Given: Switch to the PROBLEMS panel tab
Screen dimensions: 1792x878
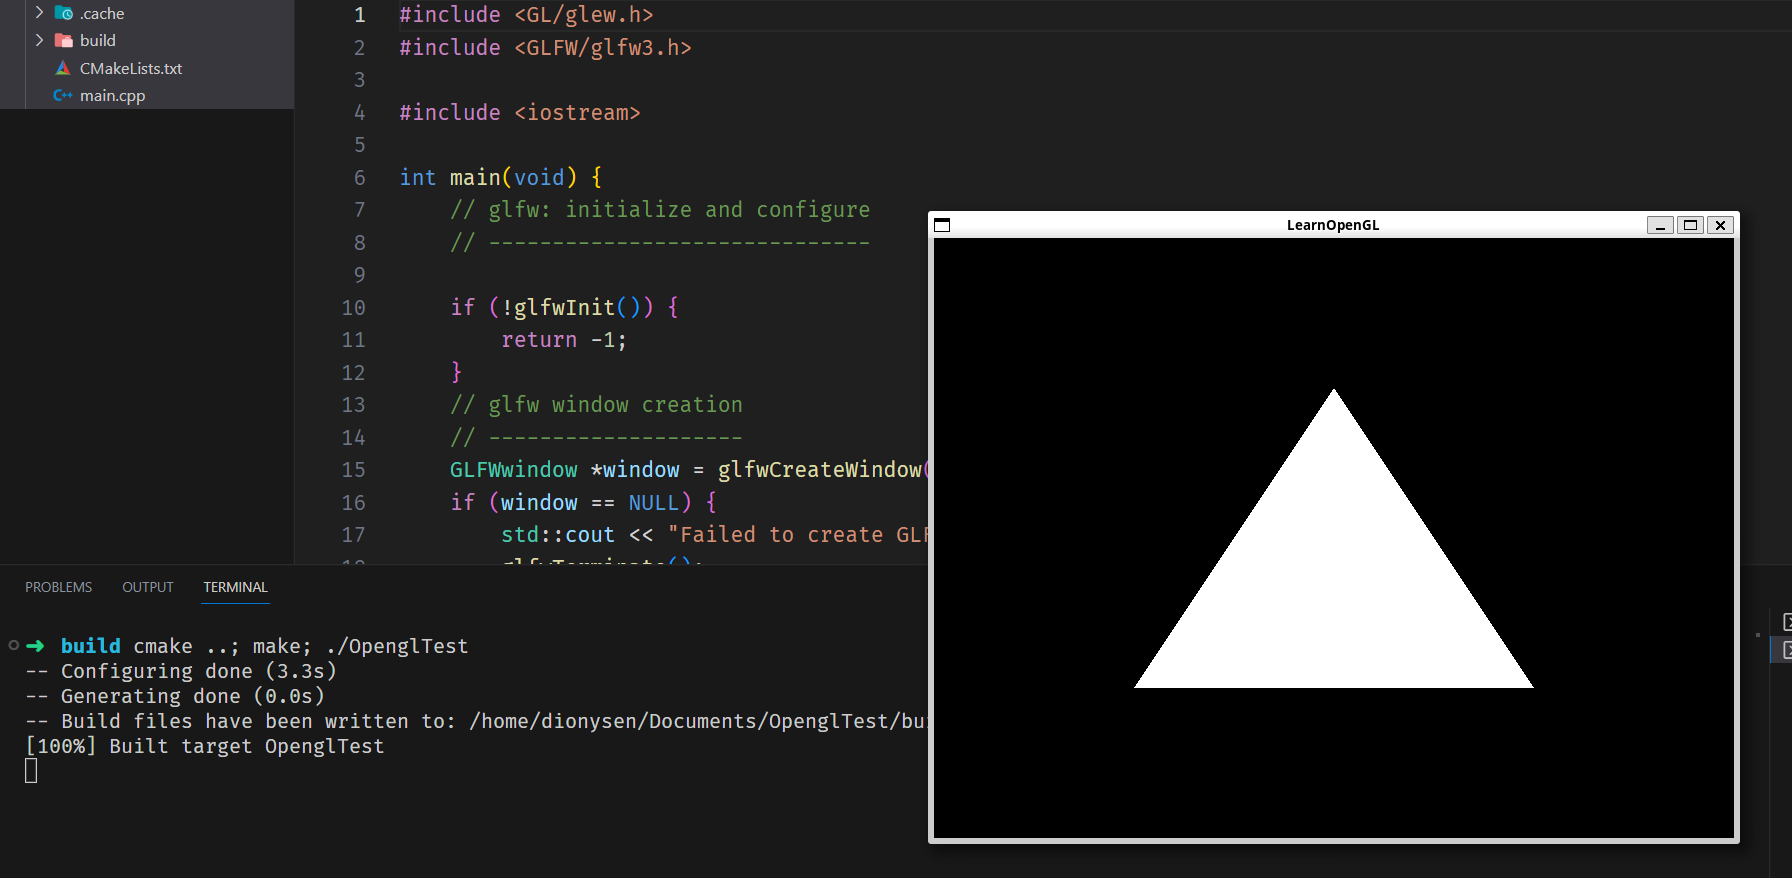Looking at the screenshot, I should (58, 587).
